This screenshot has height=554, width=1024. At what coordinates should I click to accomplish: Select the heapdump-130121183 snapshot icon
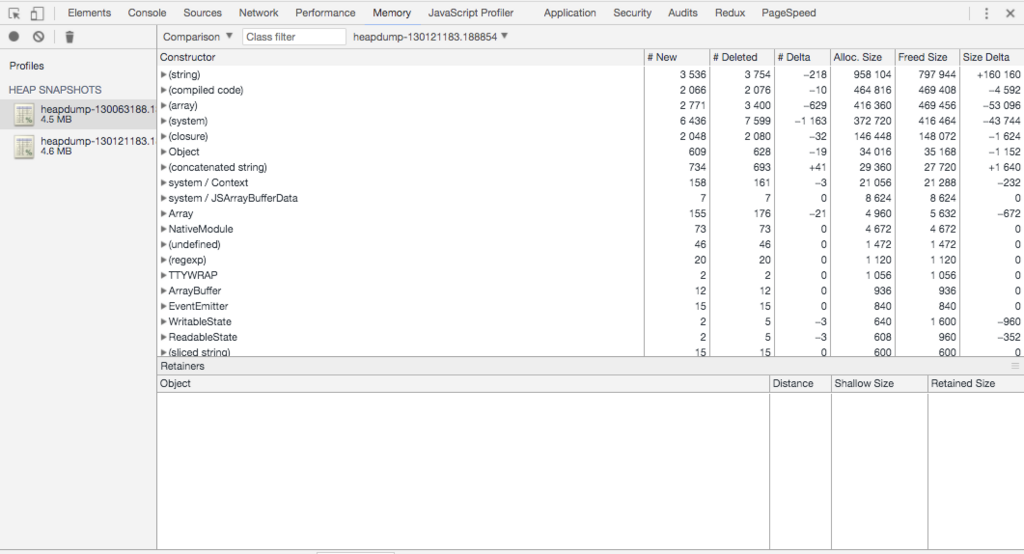pos(24,146)
